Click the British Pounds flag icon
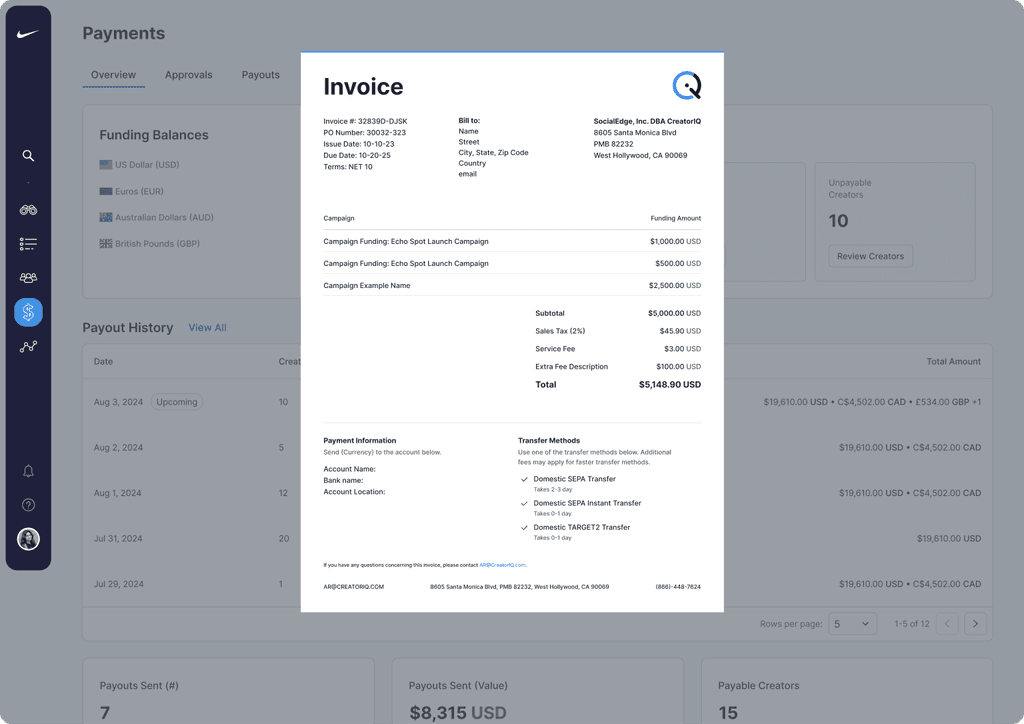1024x724 pixels. tap(106, 244)
